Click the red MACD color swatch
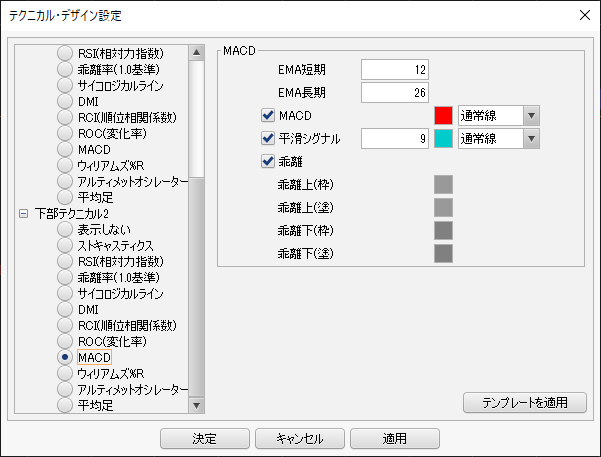Screen dimensions: 601x457 pyautogui.click(x=444, y=115)
